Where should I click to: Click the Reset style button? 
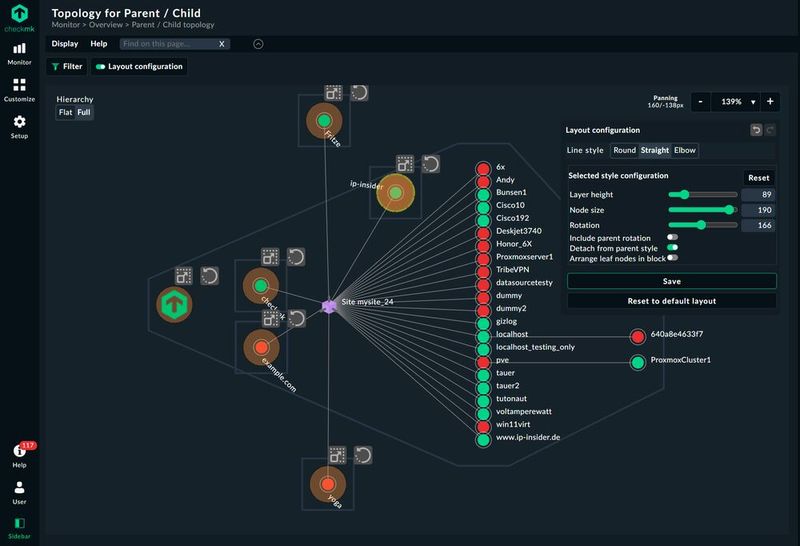click(759, 178)
